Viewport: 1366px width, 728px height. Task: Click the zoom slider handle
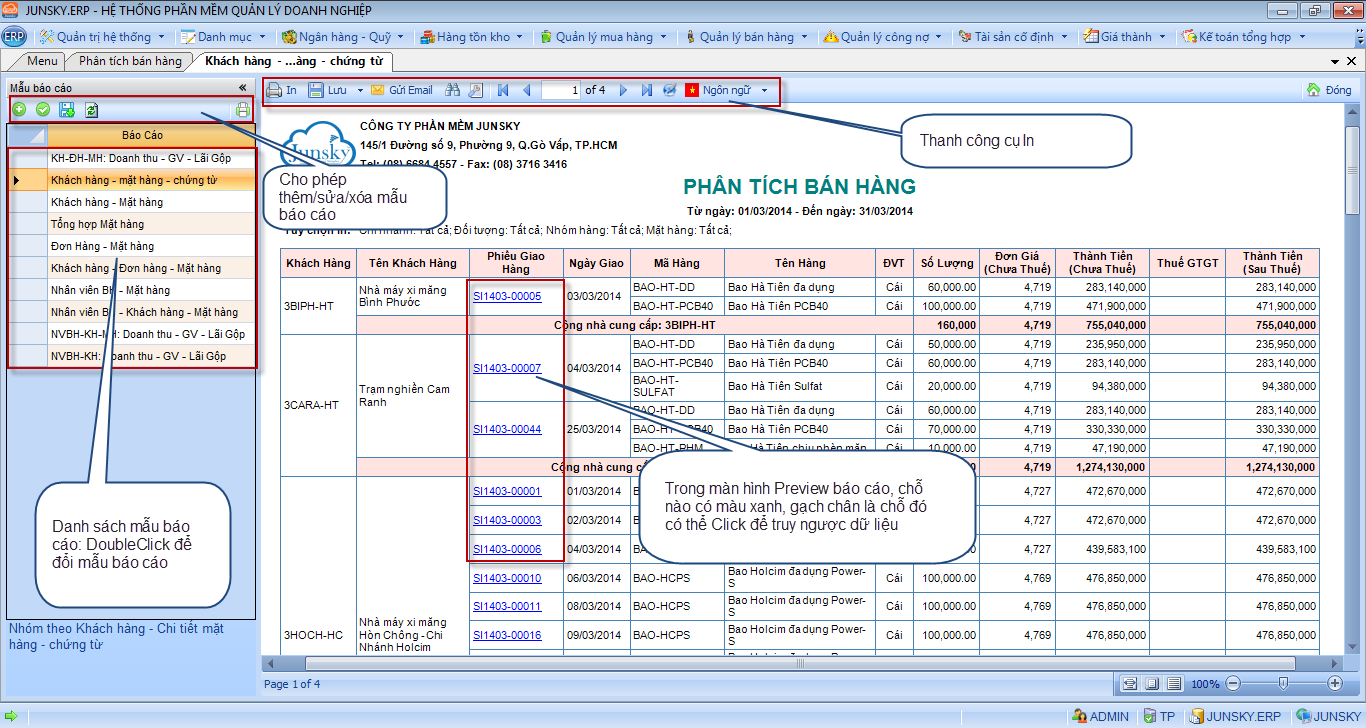(1283, 683)
